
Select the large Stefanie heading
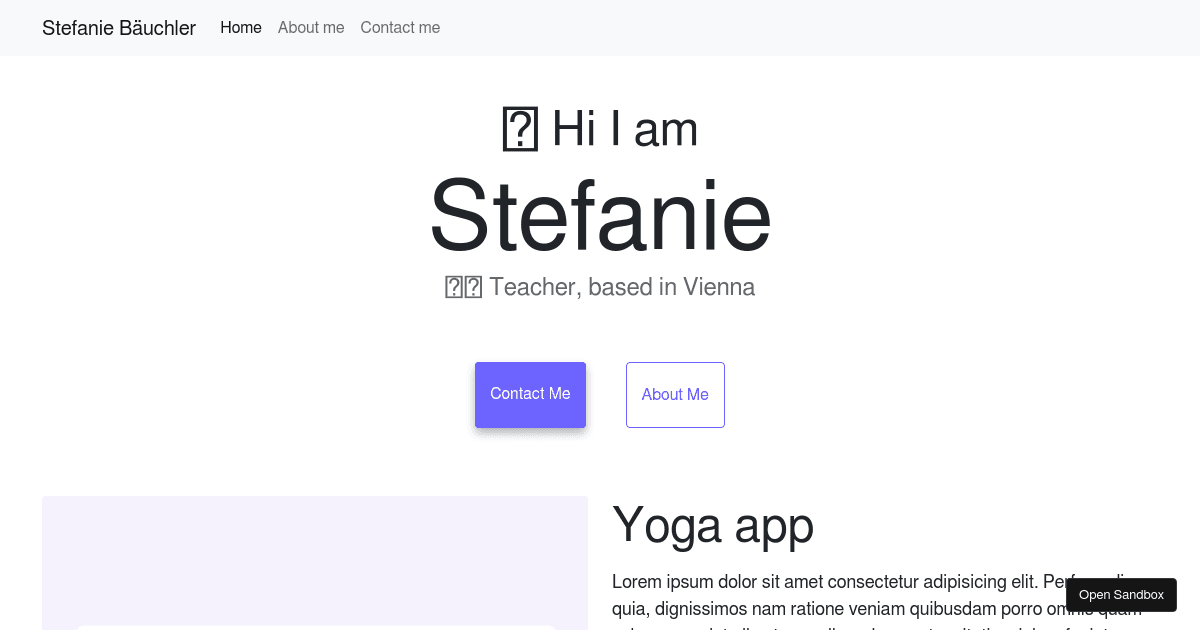pyautogui.click(x=600, y=214)
